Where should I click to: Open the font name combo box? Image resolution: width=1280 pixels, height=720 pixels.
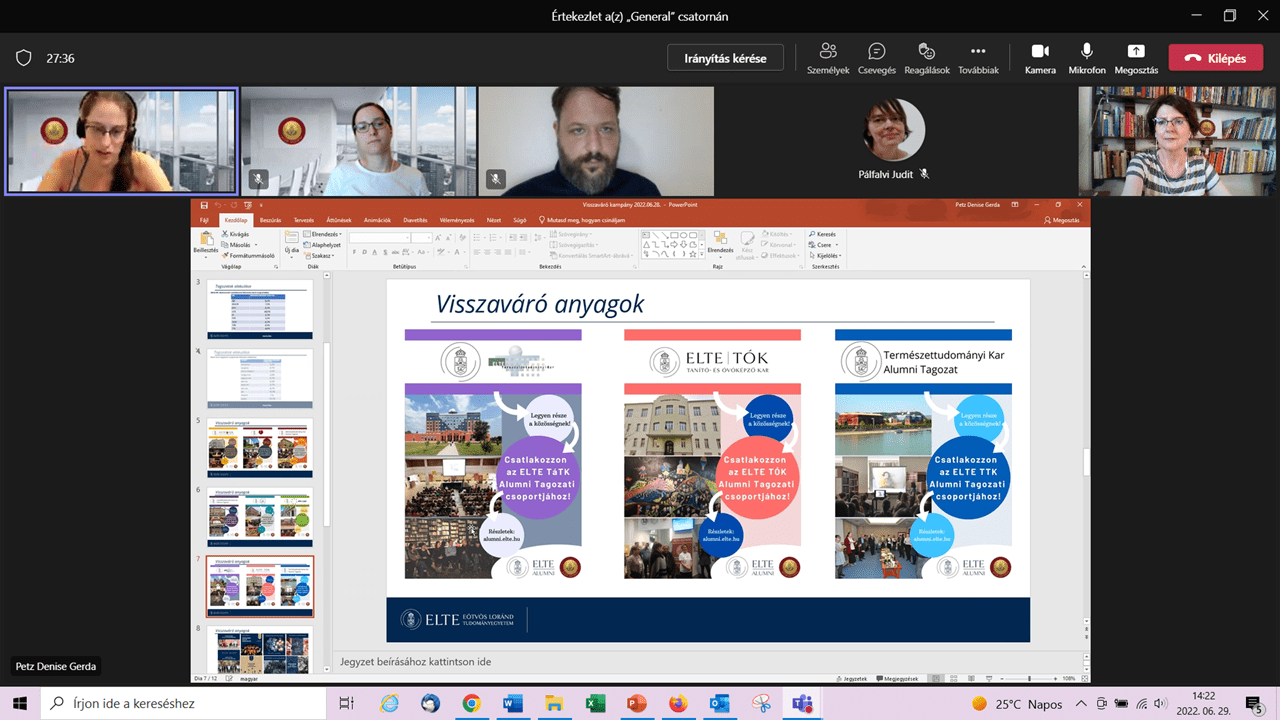click(x=379, y=237)
